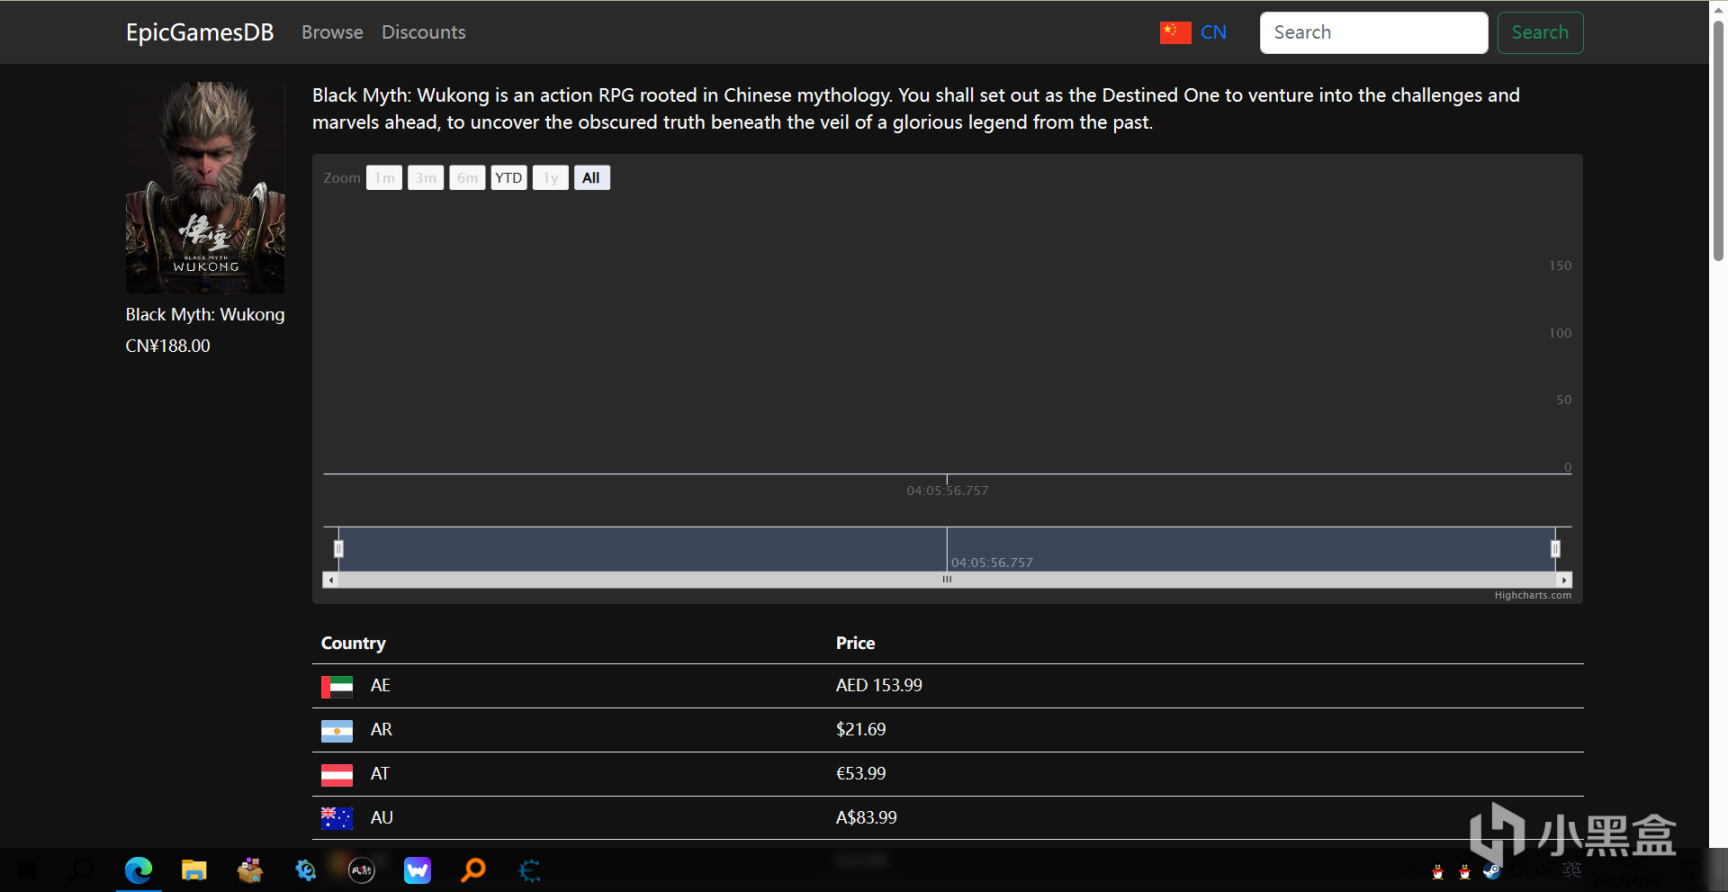Click the $21.69 price
Image resolution: width=1728 pixels, height=892 pixels.
(861, 730)
